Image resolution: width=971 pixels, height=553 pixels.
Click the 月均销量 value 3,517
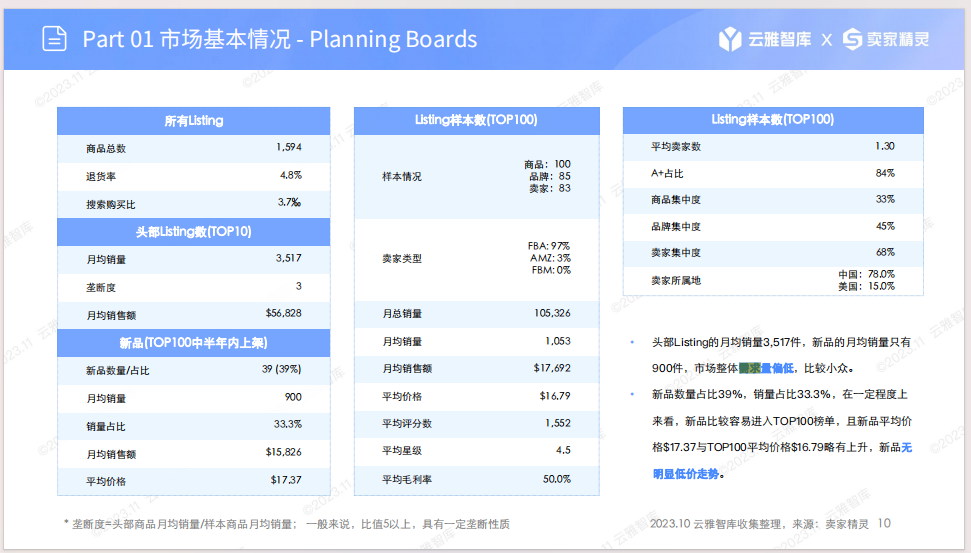click(289, 258)
